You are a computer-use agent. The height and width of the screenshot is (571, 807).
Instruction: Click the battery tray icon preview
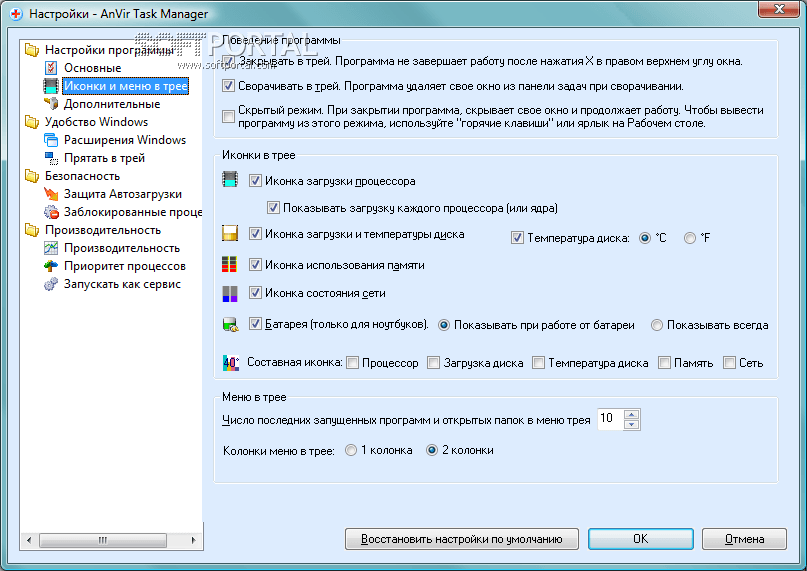[x=231, y=324]
